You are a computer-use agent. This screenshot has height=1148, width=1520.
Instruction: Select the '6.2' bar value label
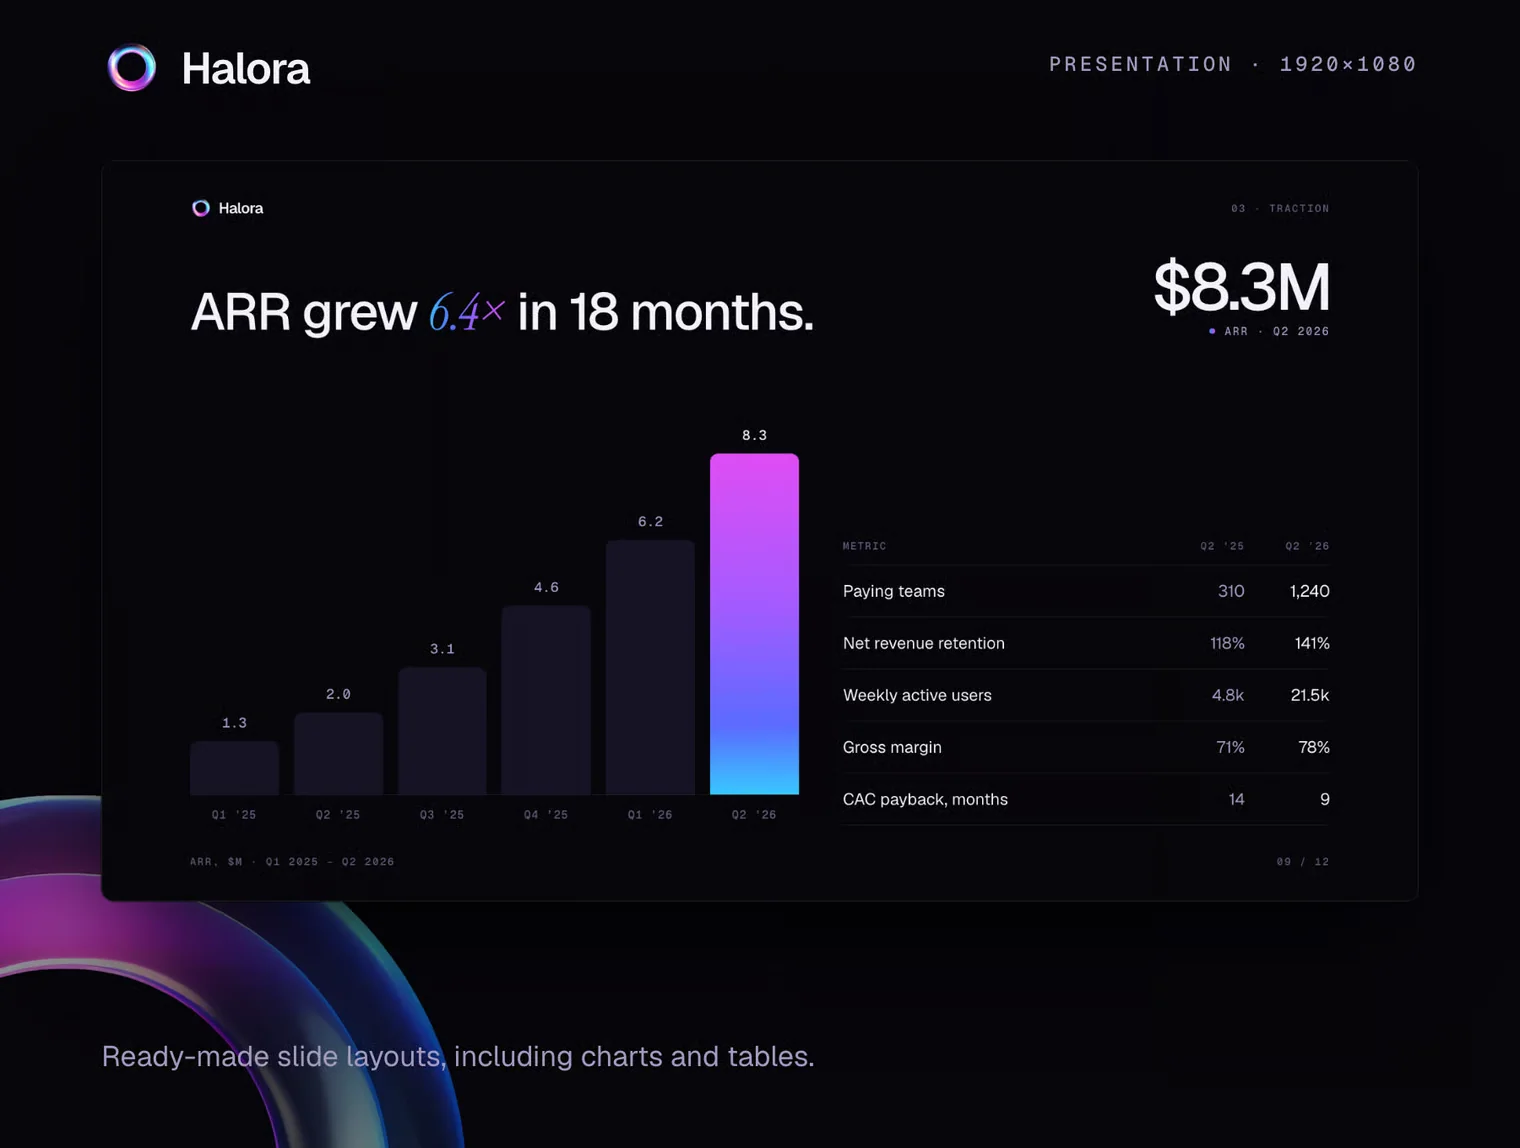650,521
